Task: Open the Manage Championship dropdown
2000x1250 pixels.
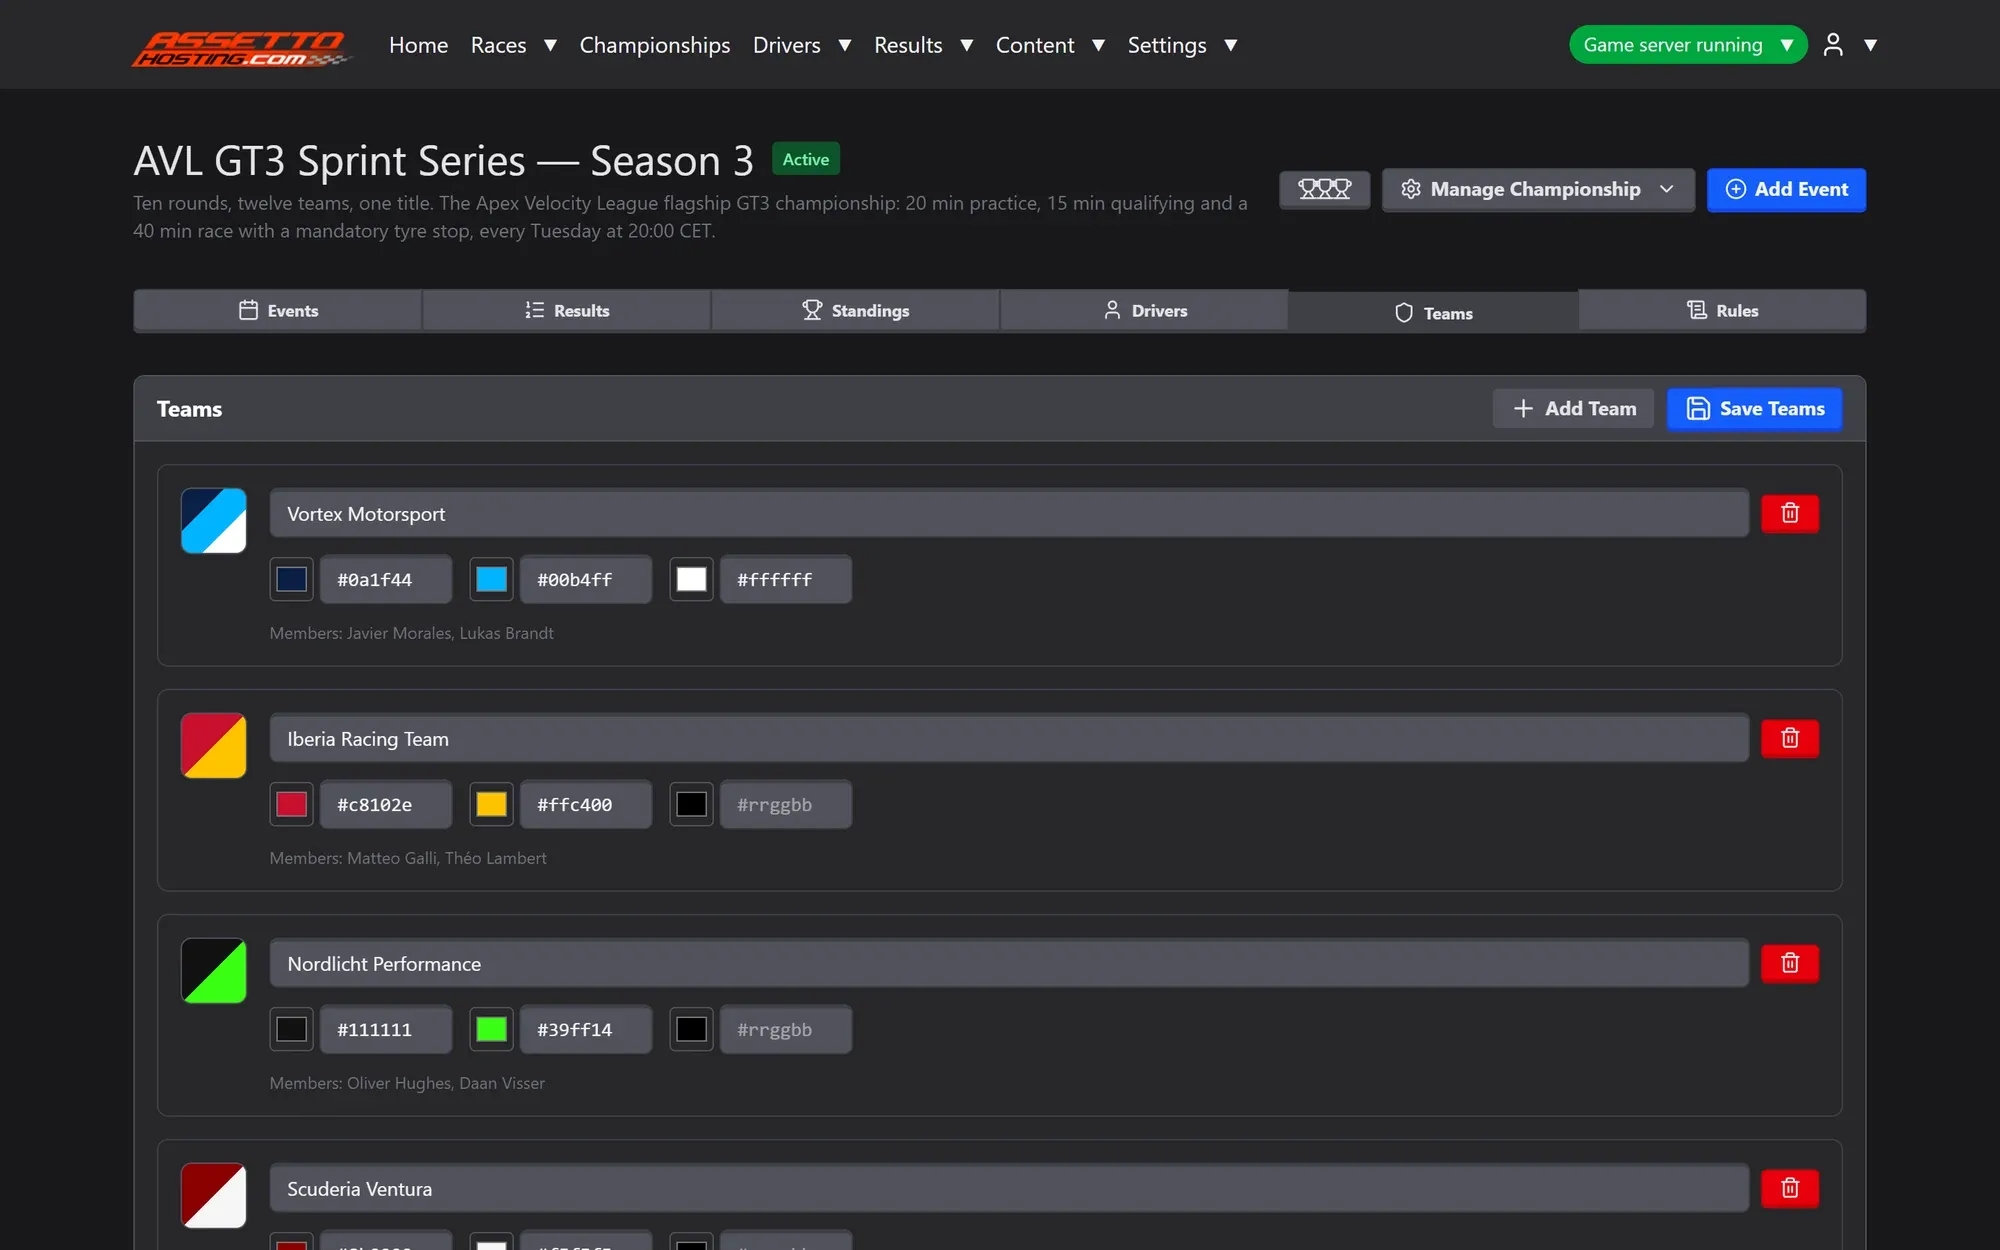Action: pos(1538,190)
